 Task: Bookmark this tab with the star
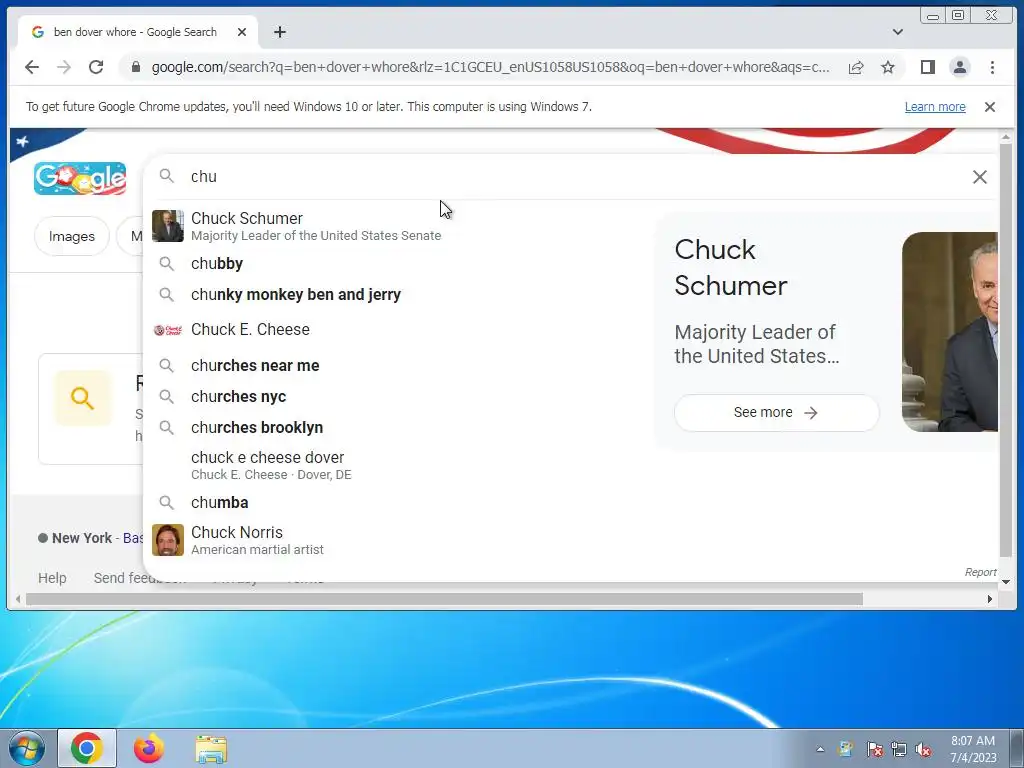click(888, 67)
